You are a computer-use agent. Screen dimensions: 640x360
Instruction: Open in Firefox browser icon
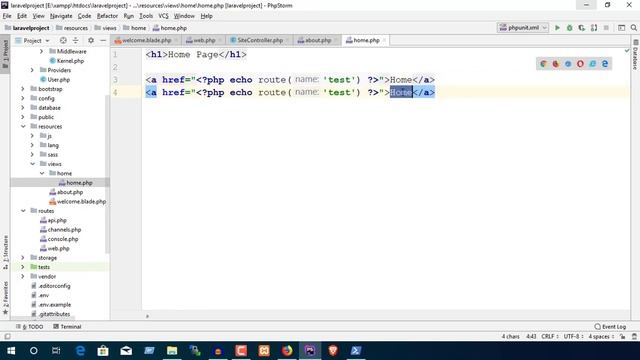tap(556, 64)
